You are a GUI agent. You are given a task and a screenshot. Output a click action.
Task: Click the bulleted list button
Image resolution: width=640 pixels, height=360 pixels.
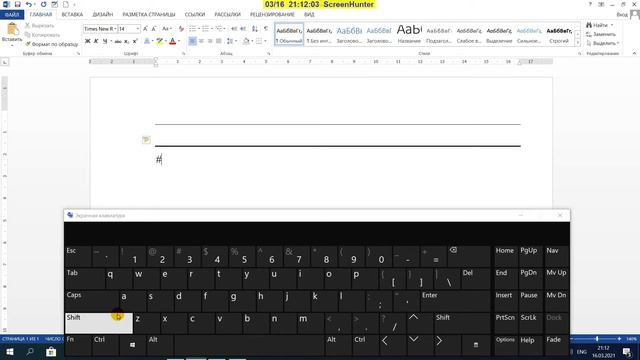pos(193,29)
